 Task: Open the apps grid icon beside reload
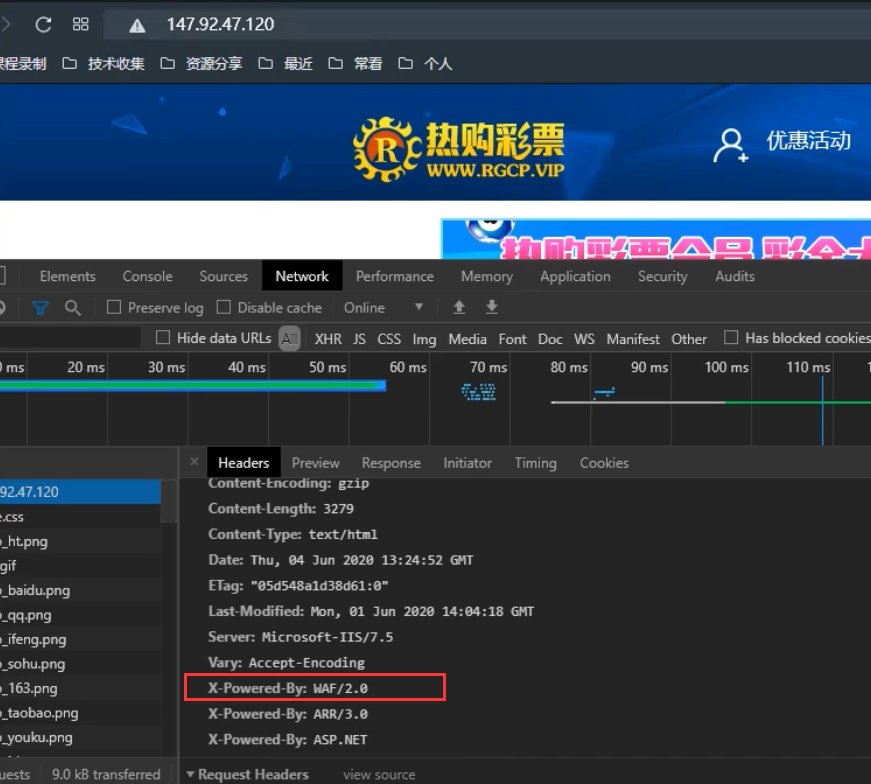click(x=81, y=24)
